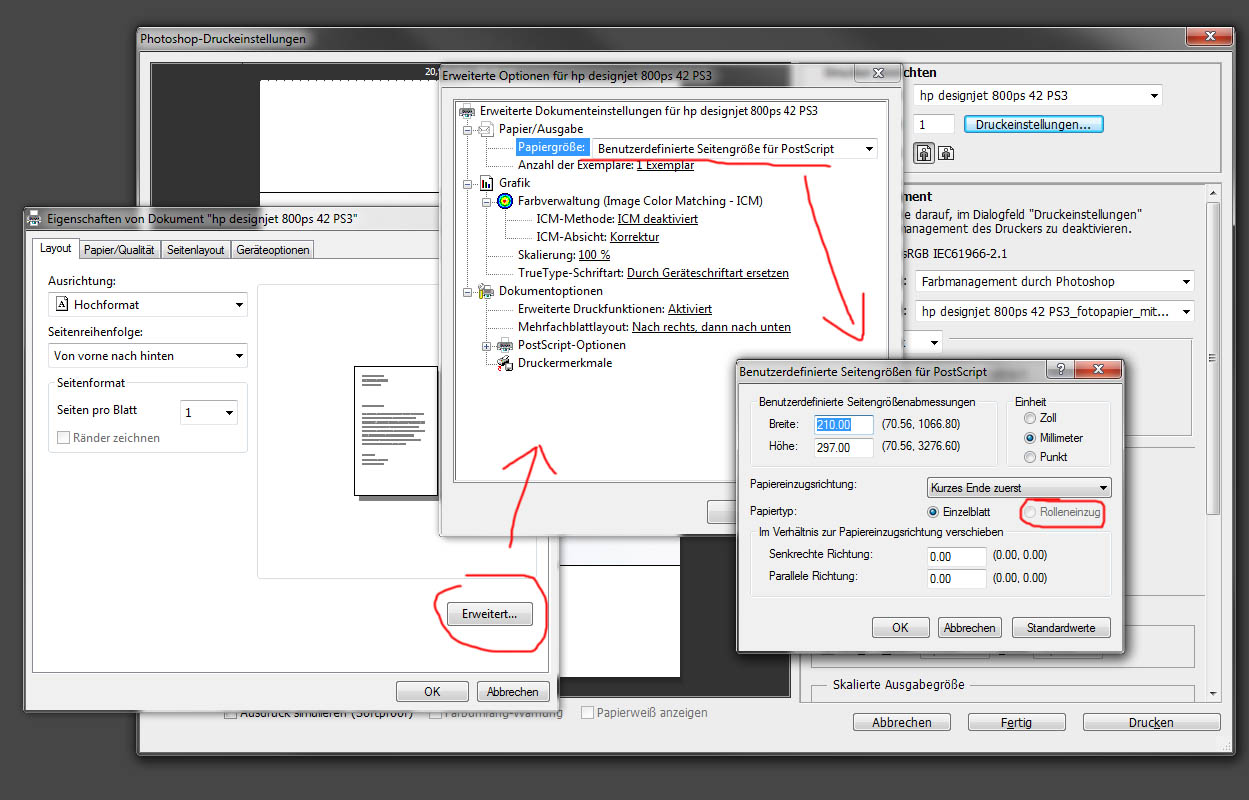1249x800 pixels.
Task: Select the Grafik chart icon in tree
Action: click(x=486, y=183)
